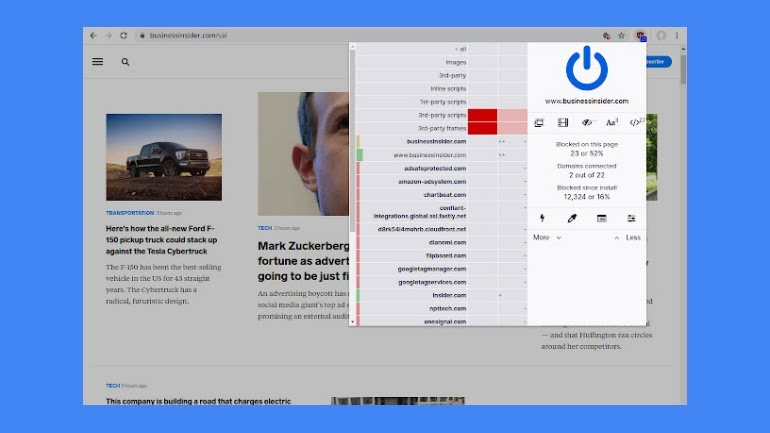The width and height of the screenshot is (770, 433).
Task: Go back using browser back arrow
Action: (93, 35)
